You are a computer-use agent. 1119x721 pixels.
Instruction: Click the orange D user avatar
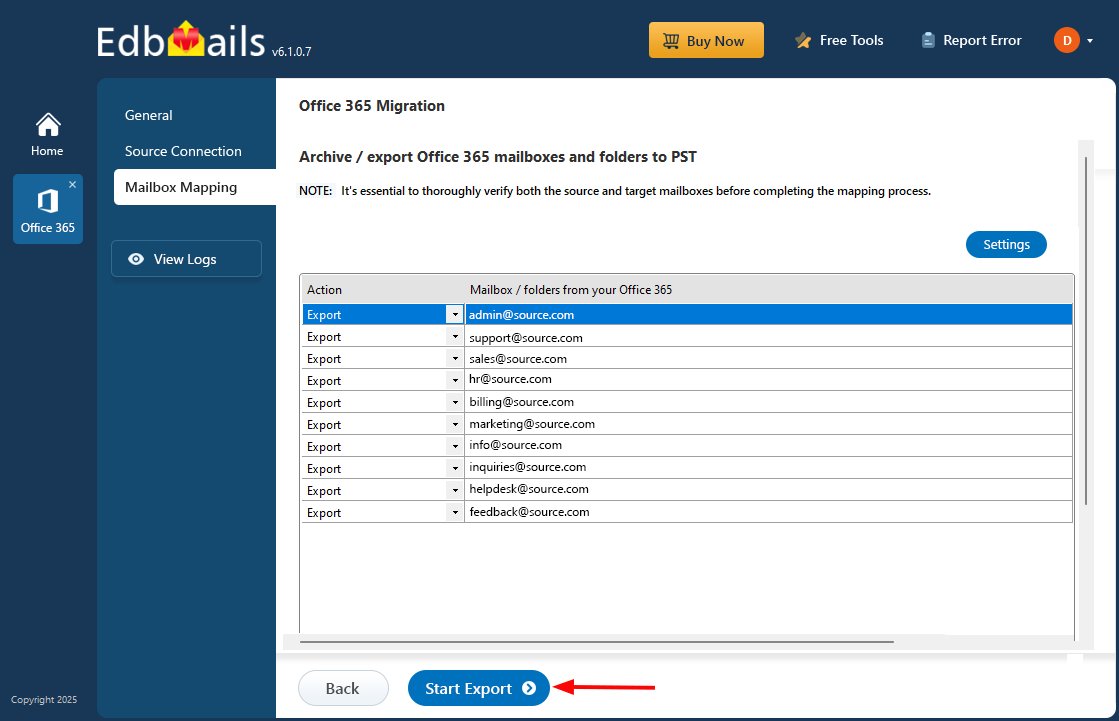tap(1067, 40)
